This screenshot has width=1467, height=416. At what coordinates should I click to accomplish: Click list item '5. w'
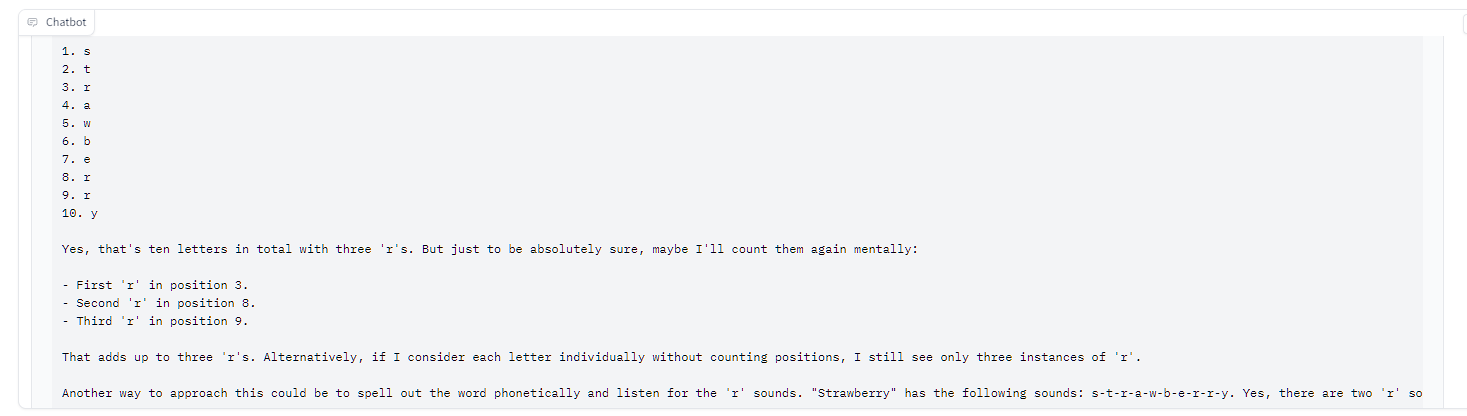76,123
